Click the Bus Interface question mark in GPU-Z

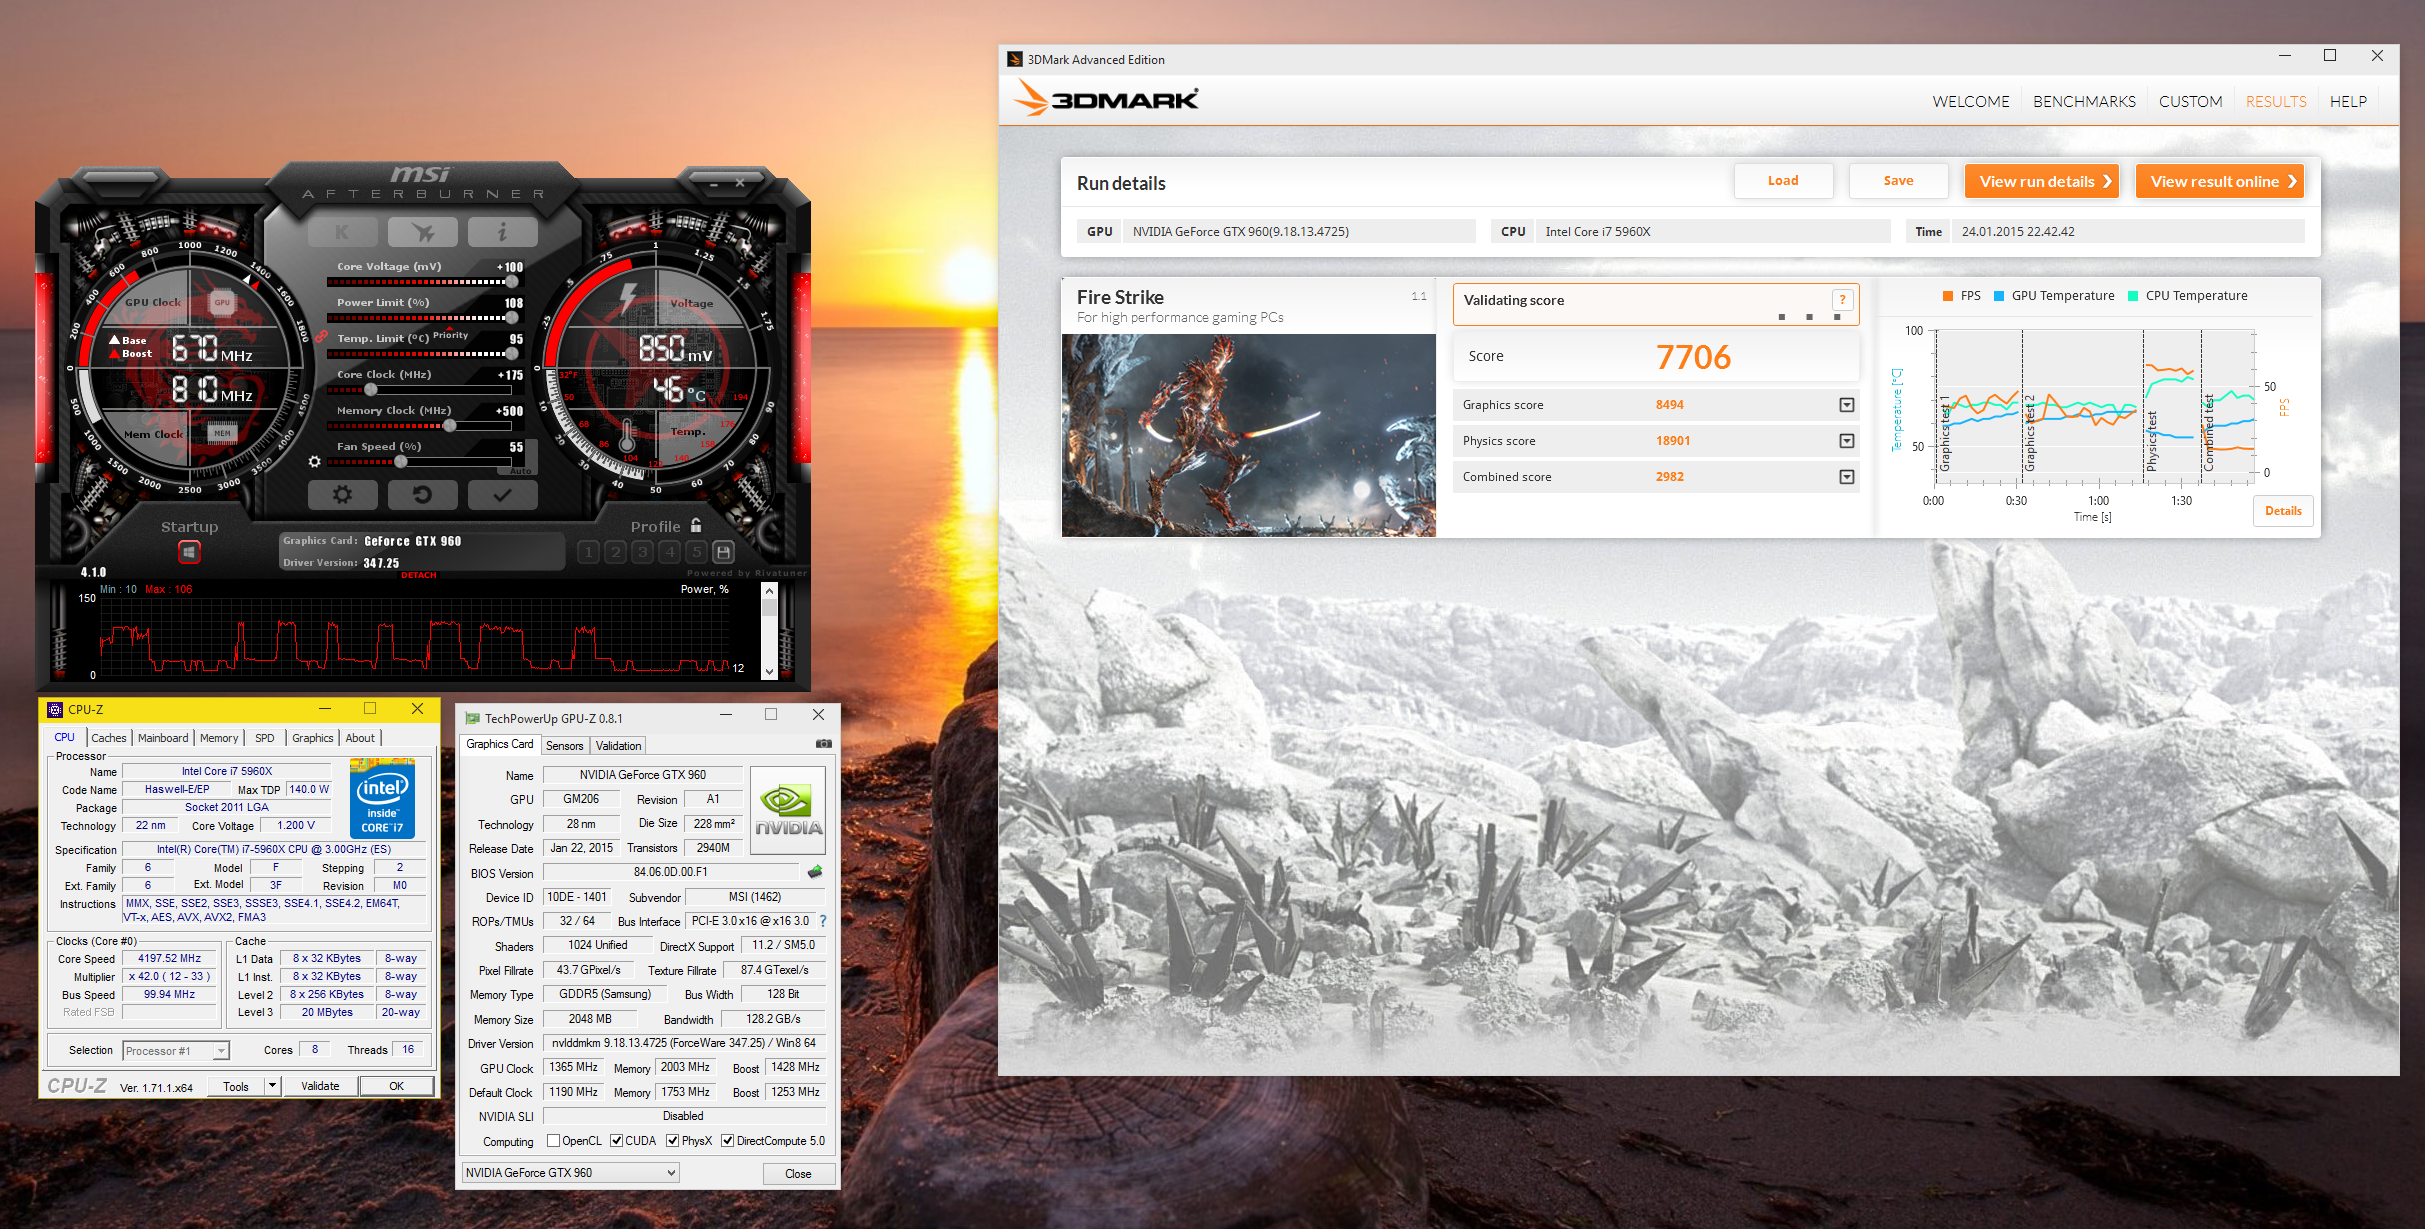point(823,921)
